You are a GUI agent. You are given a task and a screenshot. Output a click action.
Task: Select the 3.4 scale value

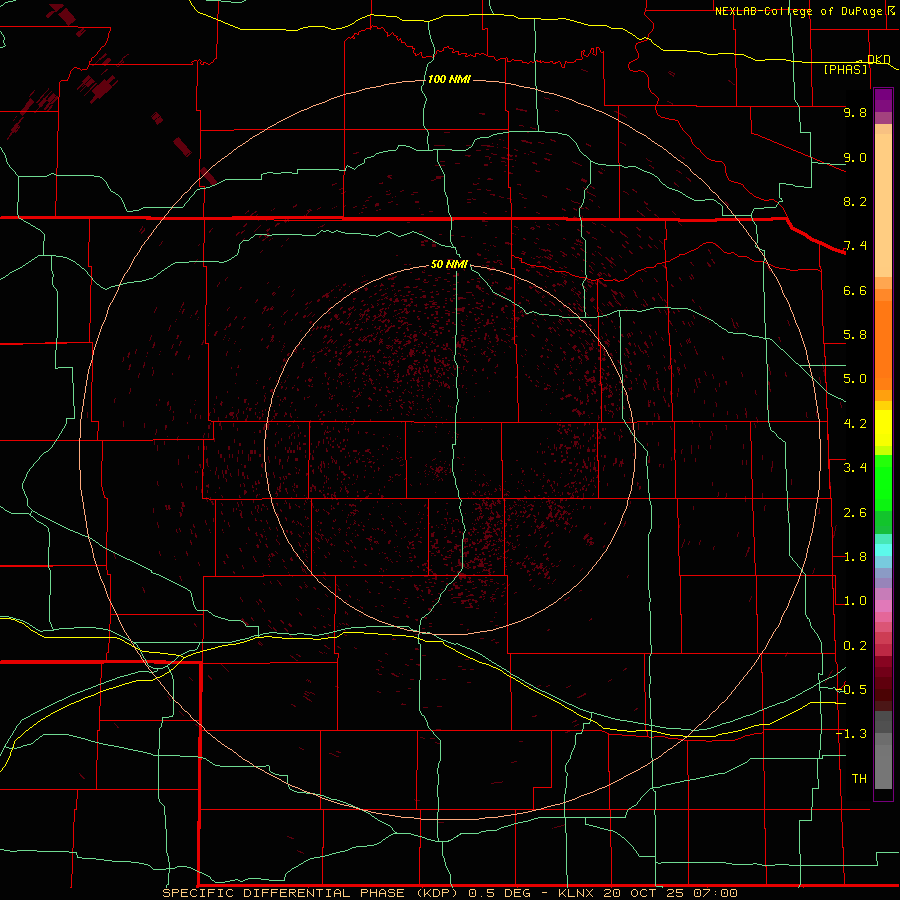pos(855,468)
